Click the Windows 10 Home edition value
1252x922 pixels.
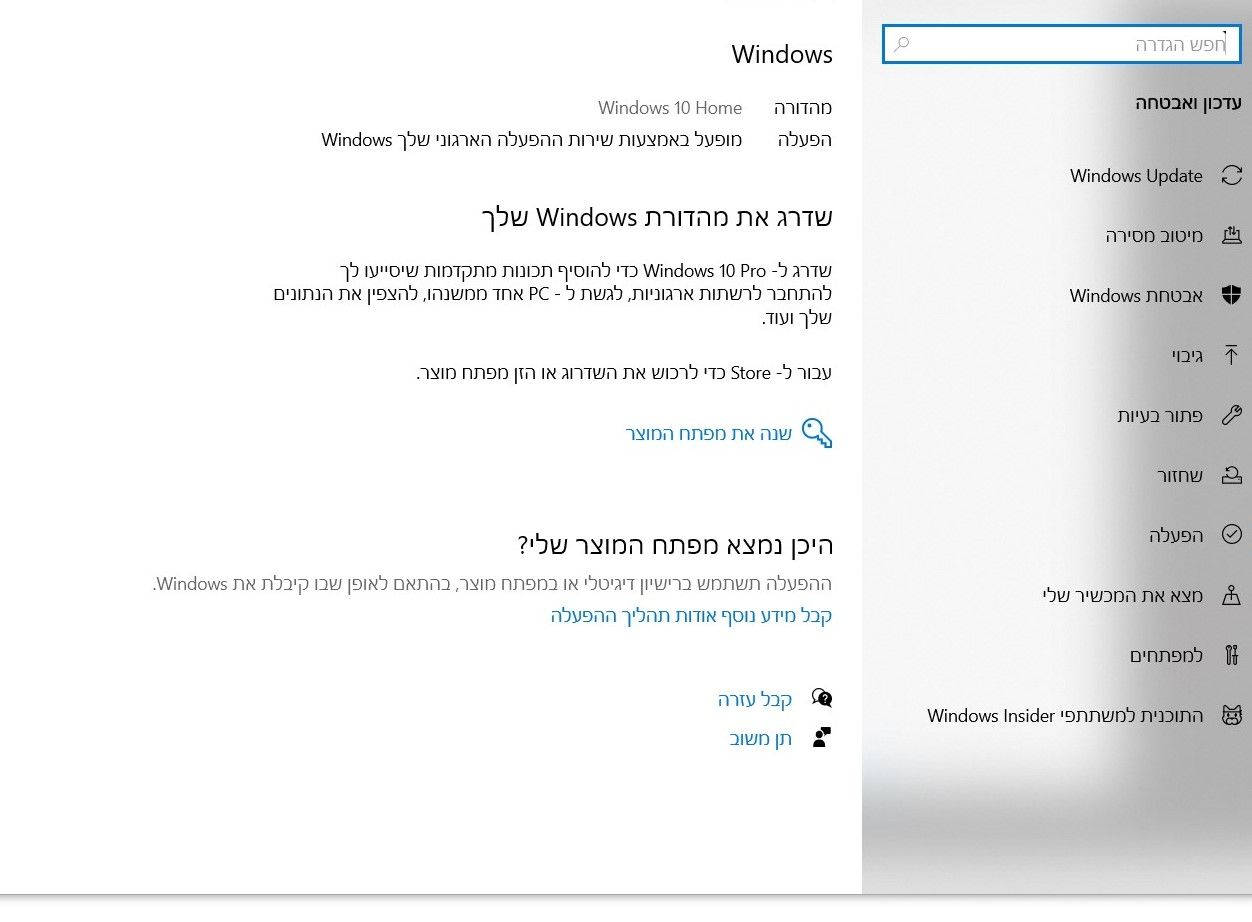tap(670, 107)
